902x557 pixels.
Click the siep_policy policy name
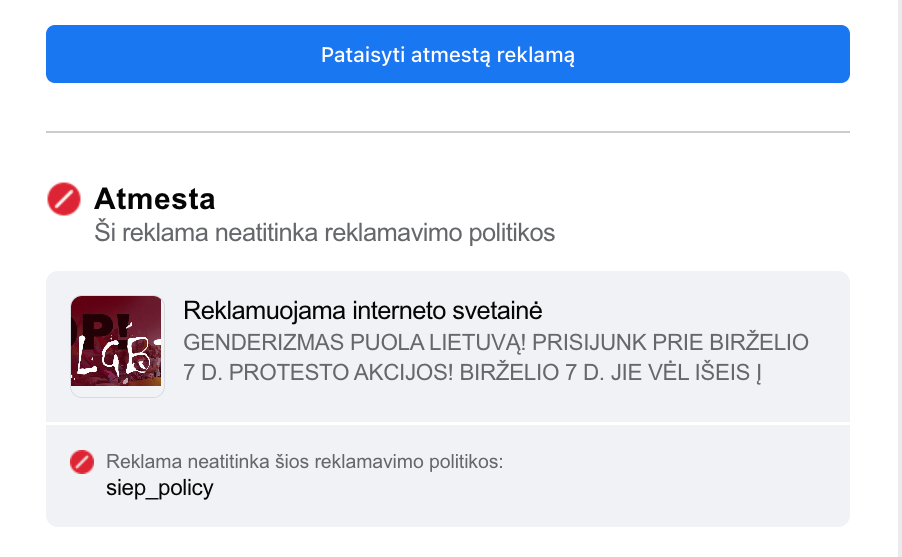pyautogui.click(x=160, y=489)
